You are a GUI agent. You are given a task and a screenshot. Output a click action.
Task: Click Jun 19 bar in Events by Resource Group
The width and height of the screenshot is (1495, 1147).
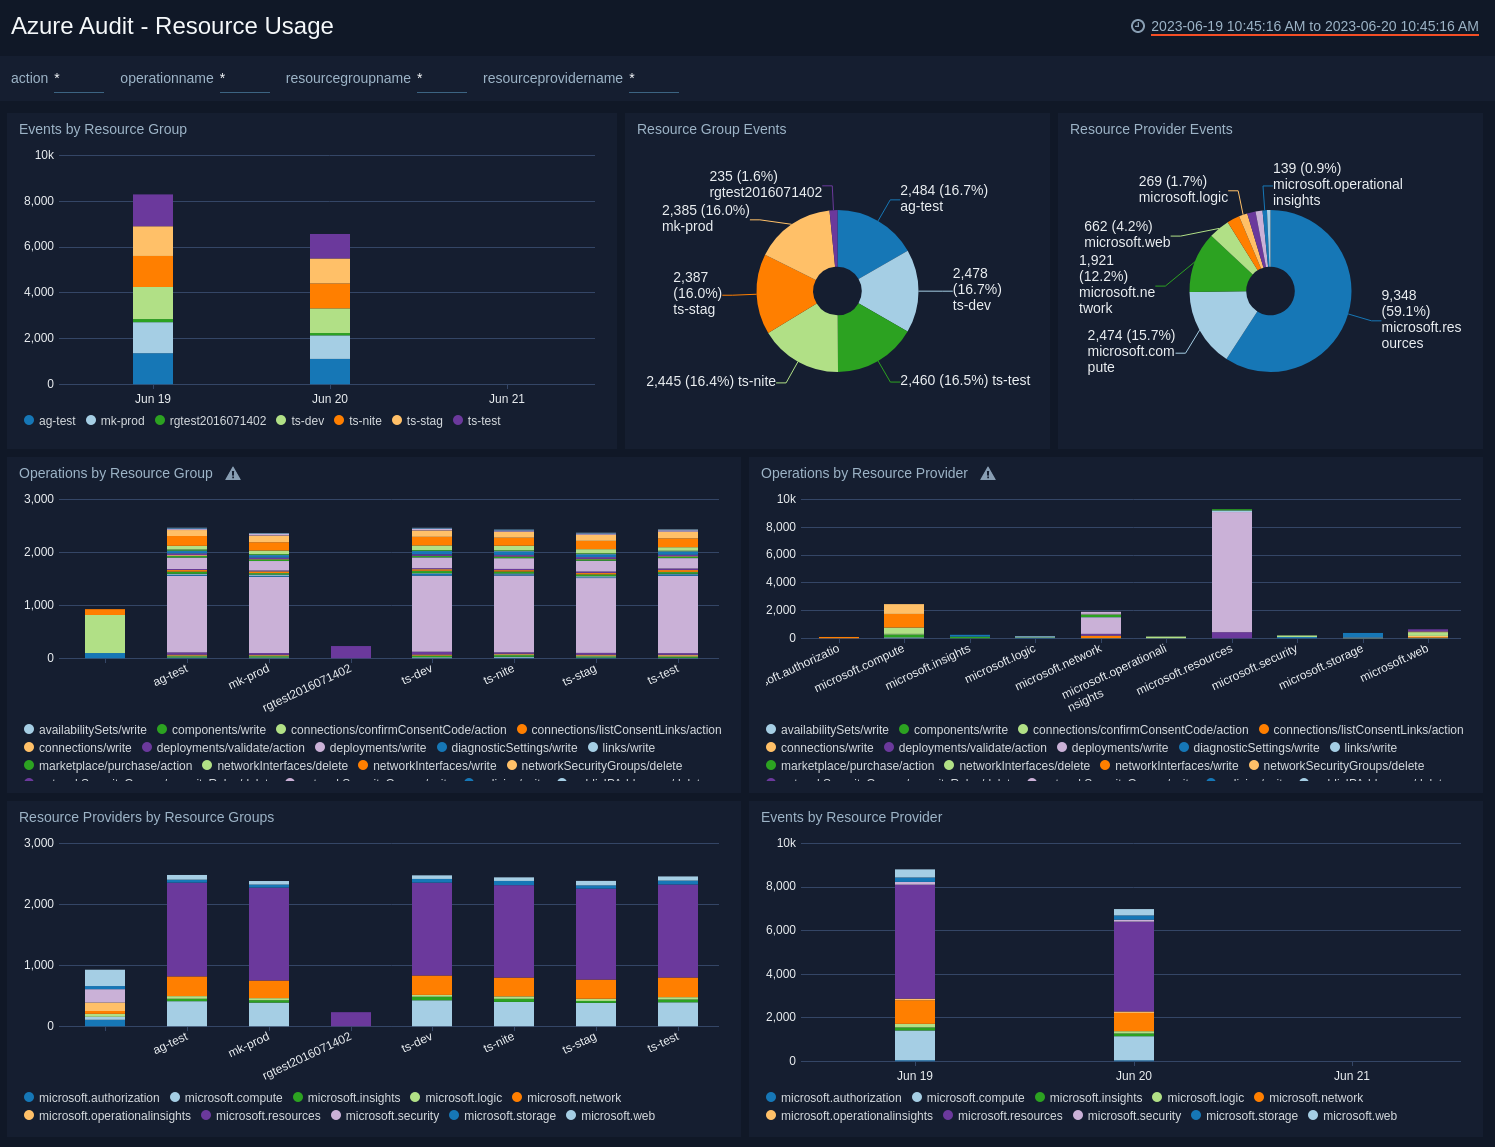[153, 289]
